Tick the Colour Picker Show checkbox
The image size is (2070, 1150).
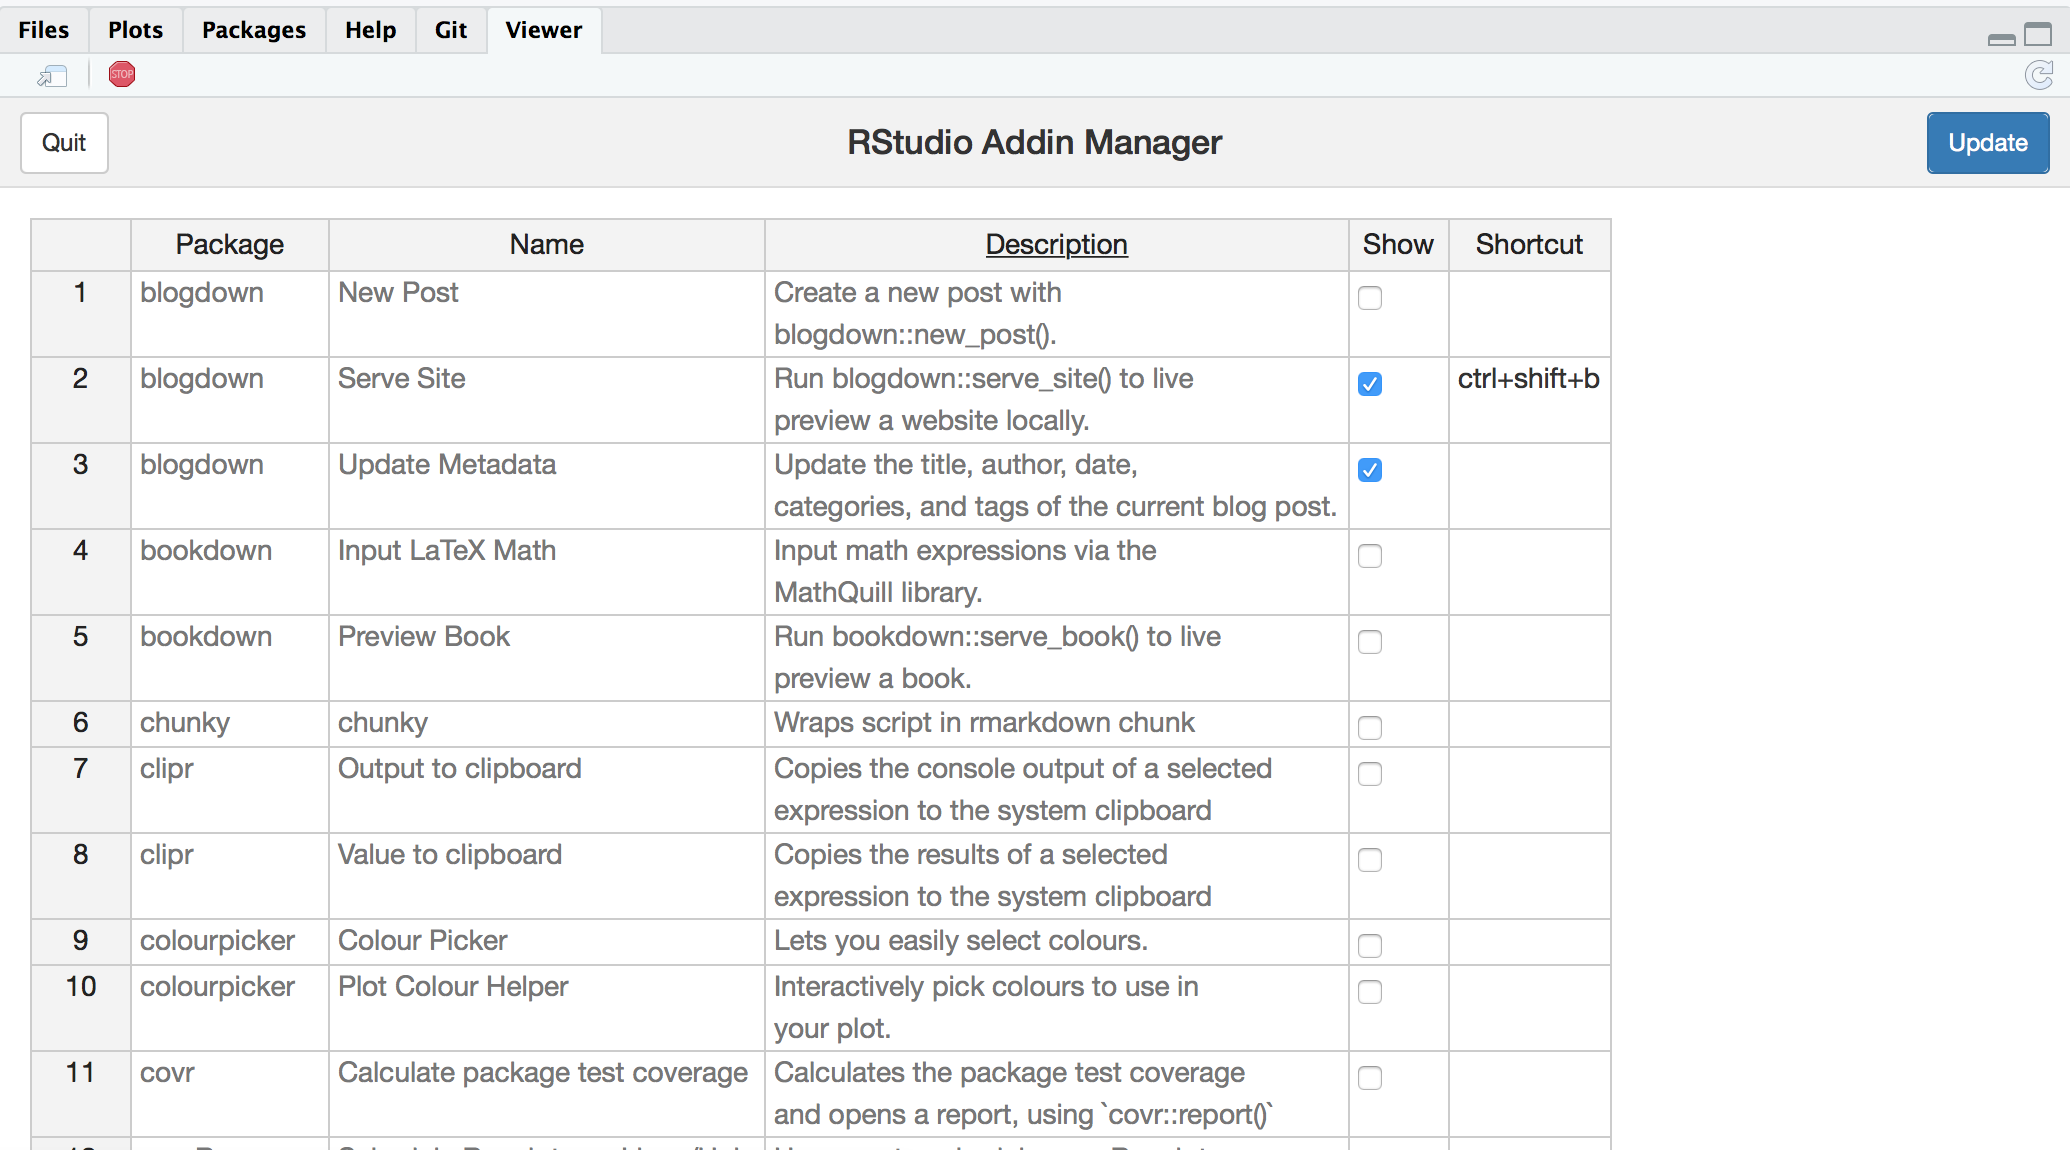pos(1370,946)
